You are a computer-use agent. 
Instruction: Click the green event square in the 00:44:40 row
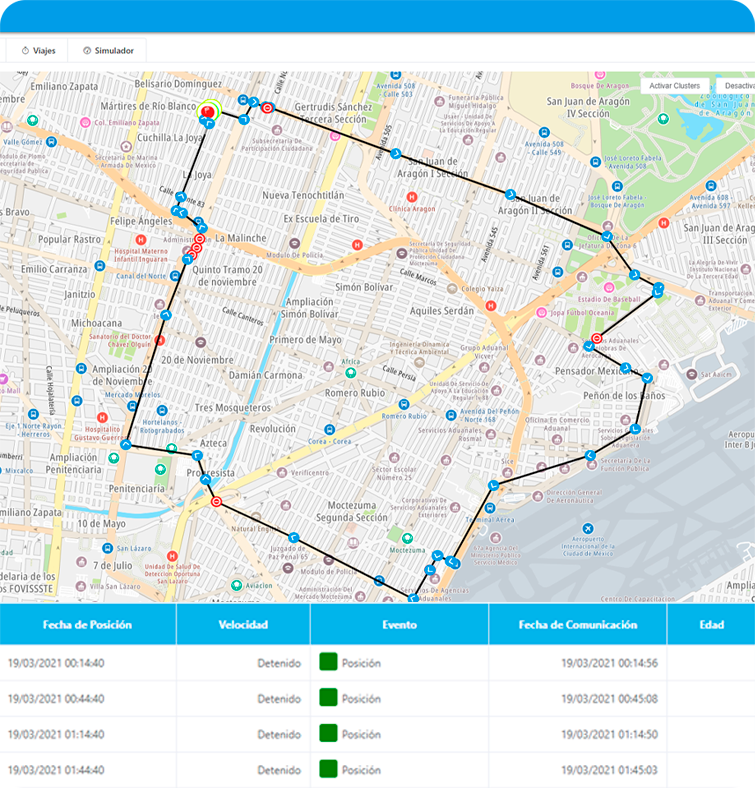328,698
